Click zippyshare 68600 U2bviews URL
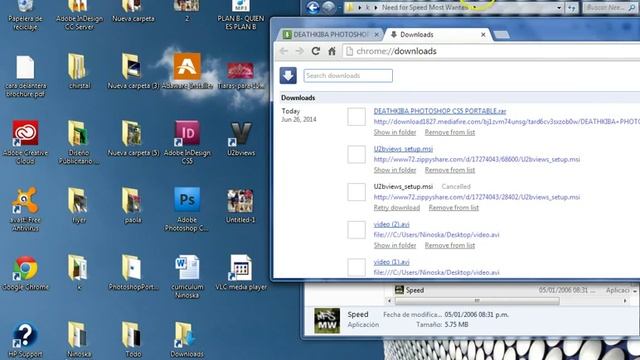Screen dimensions: 640x360 (x=477, y=159)
